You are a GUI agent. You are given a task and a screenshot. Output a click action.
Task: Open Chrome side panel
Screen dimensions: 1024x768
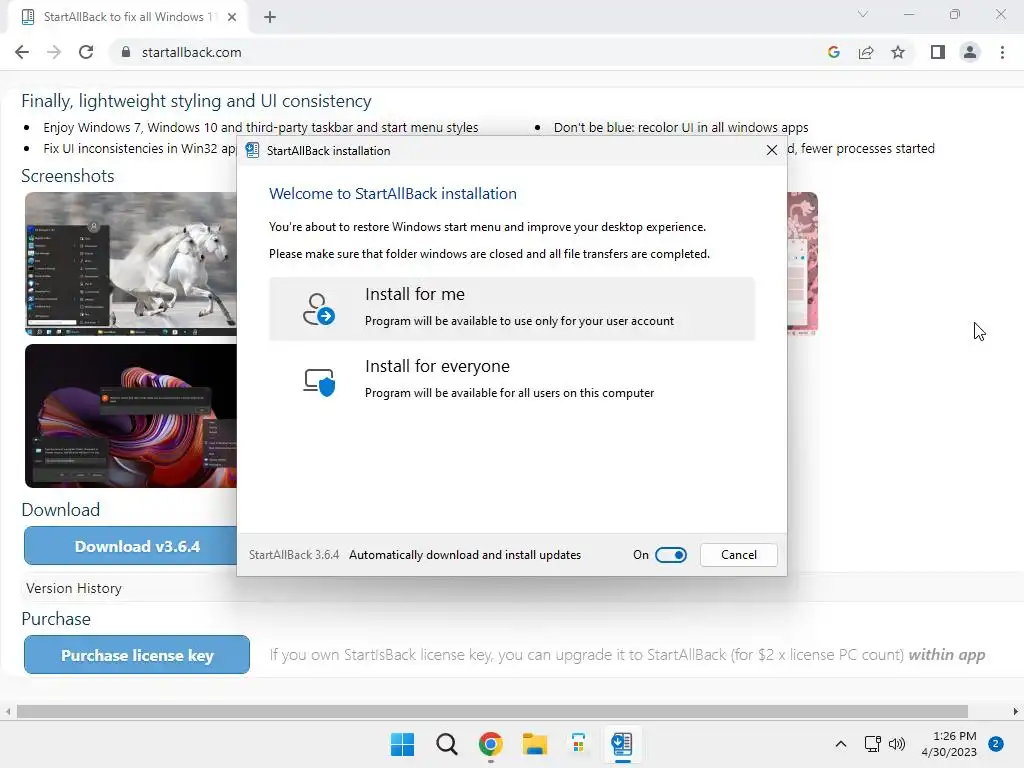point(938,52)
